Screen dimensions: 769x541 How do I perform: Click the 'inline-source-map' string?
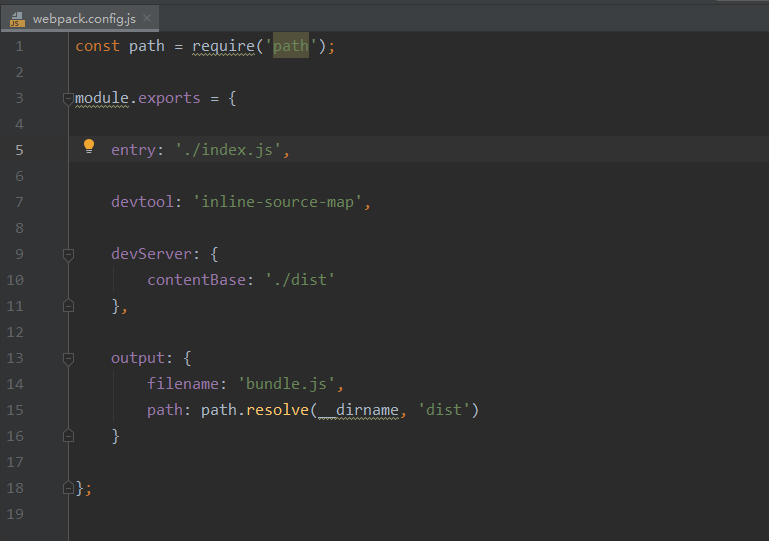click(278, 202)
